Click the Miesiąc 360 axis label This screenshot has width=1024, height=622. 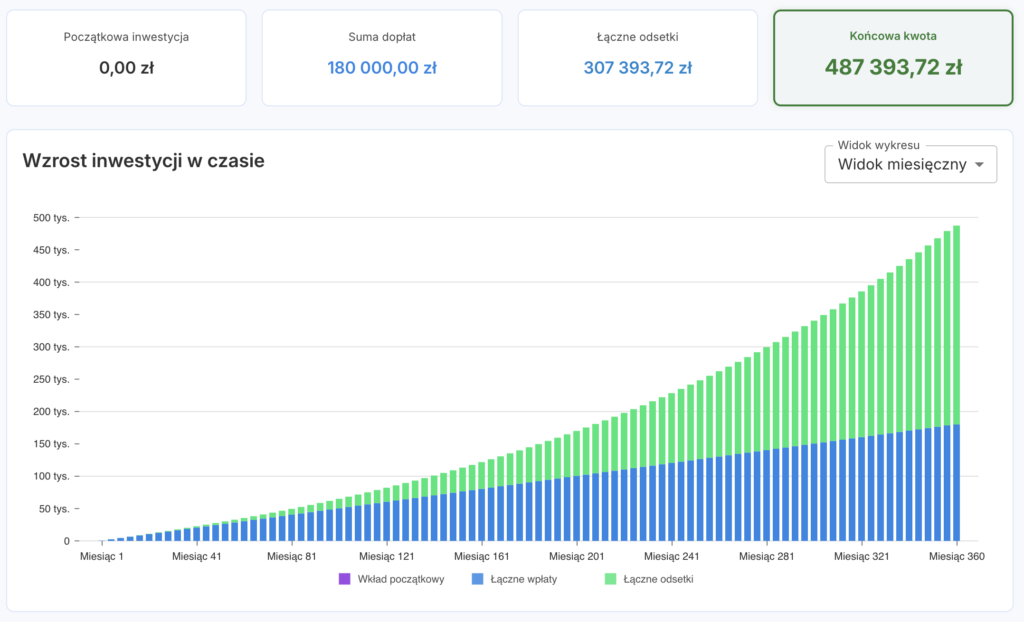(x=957, y=557)
